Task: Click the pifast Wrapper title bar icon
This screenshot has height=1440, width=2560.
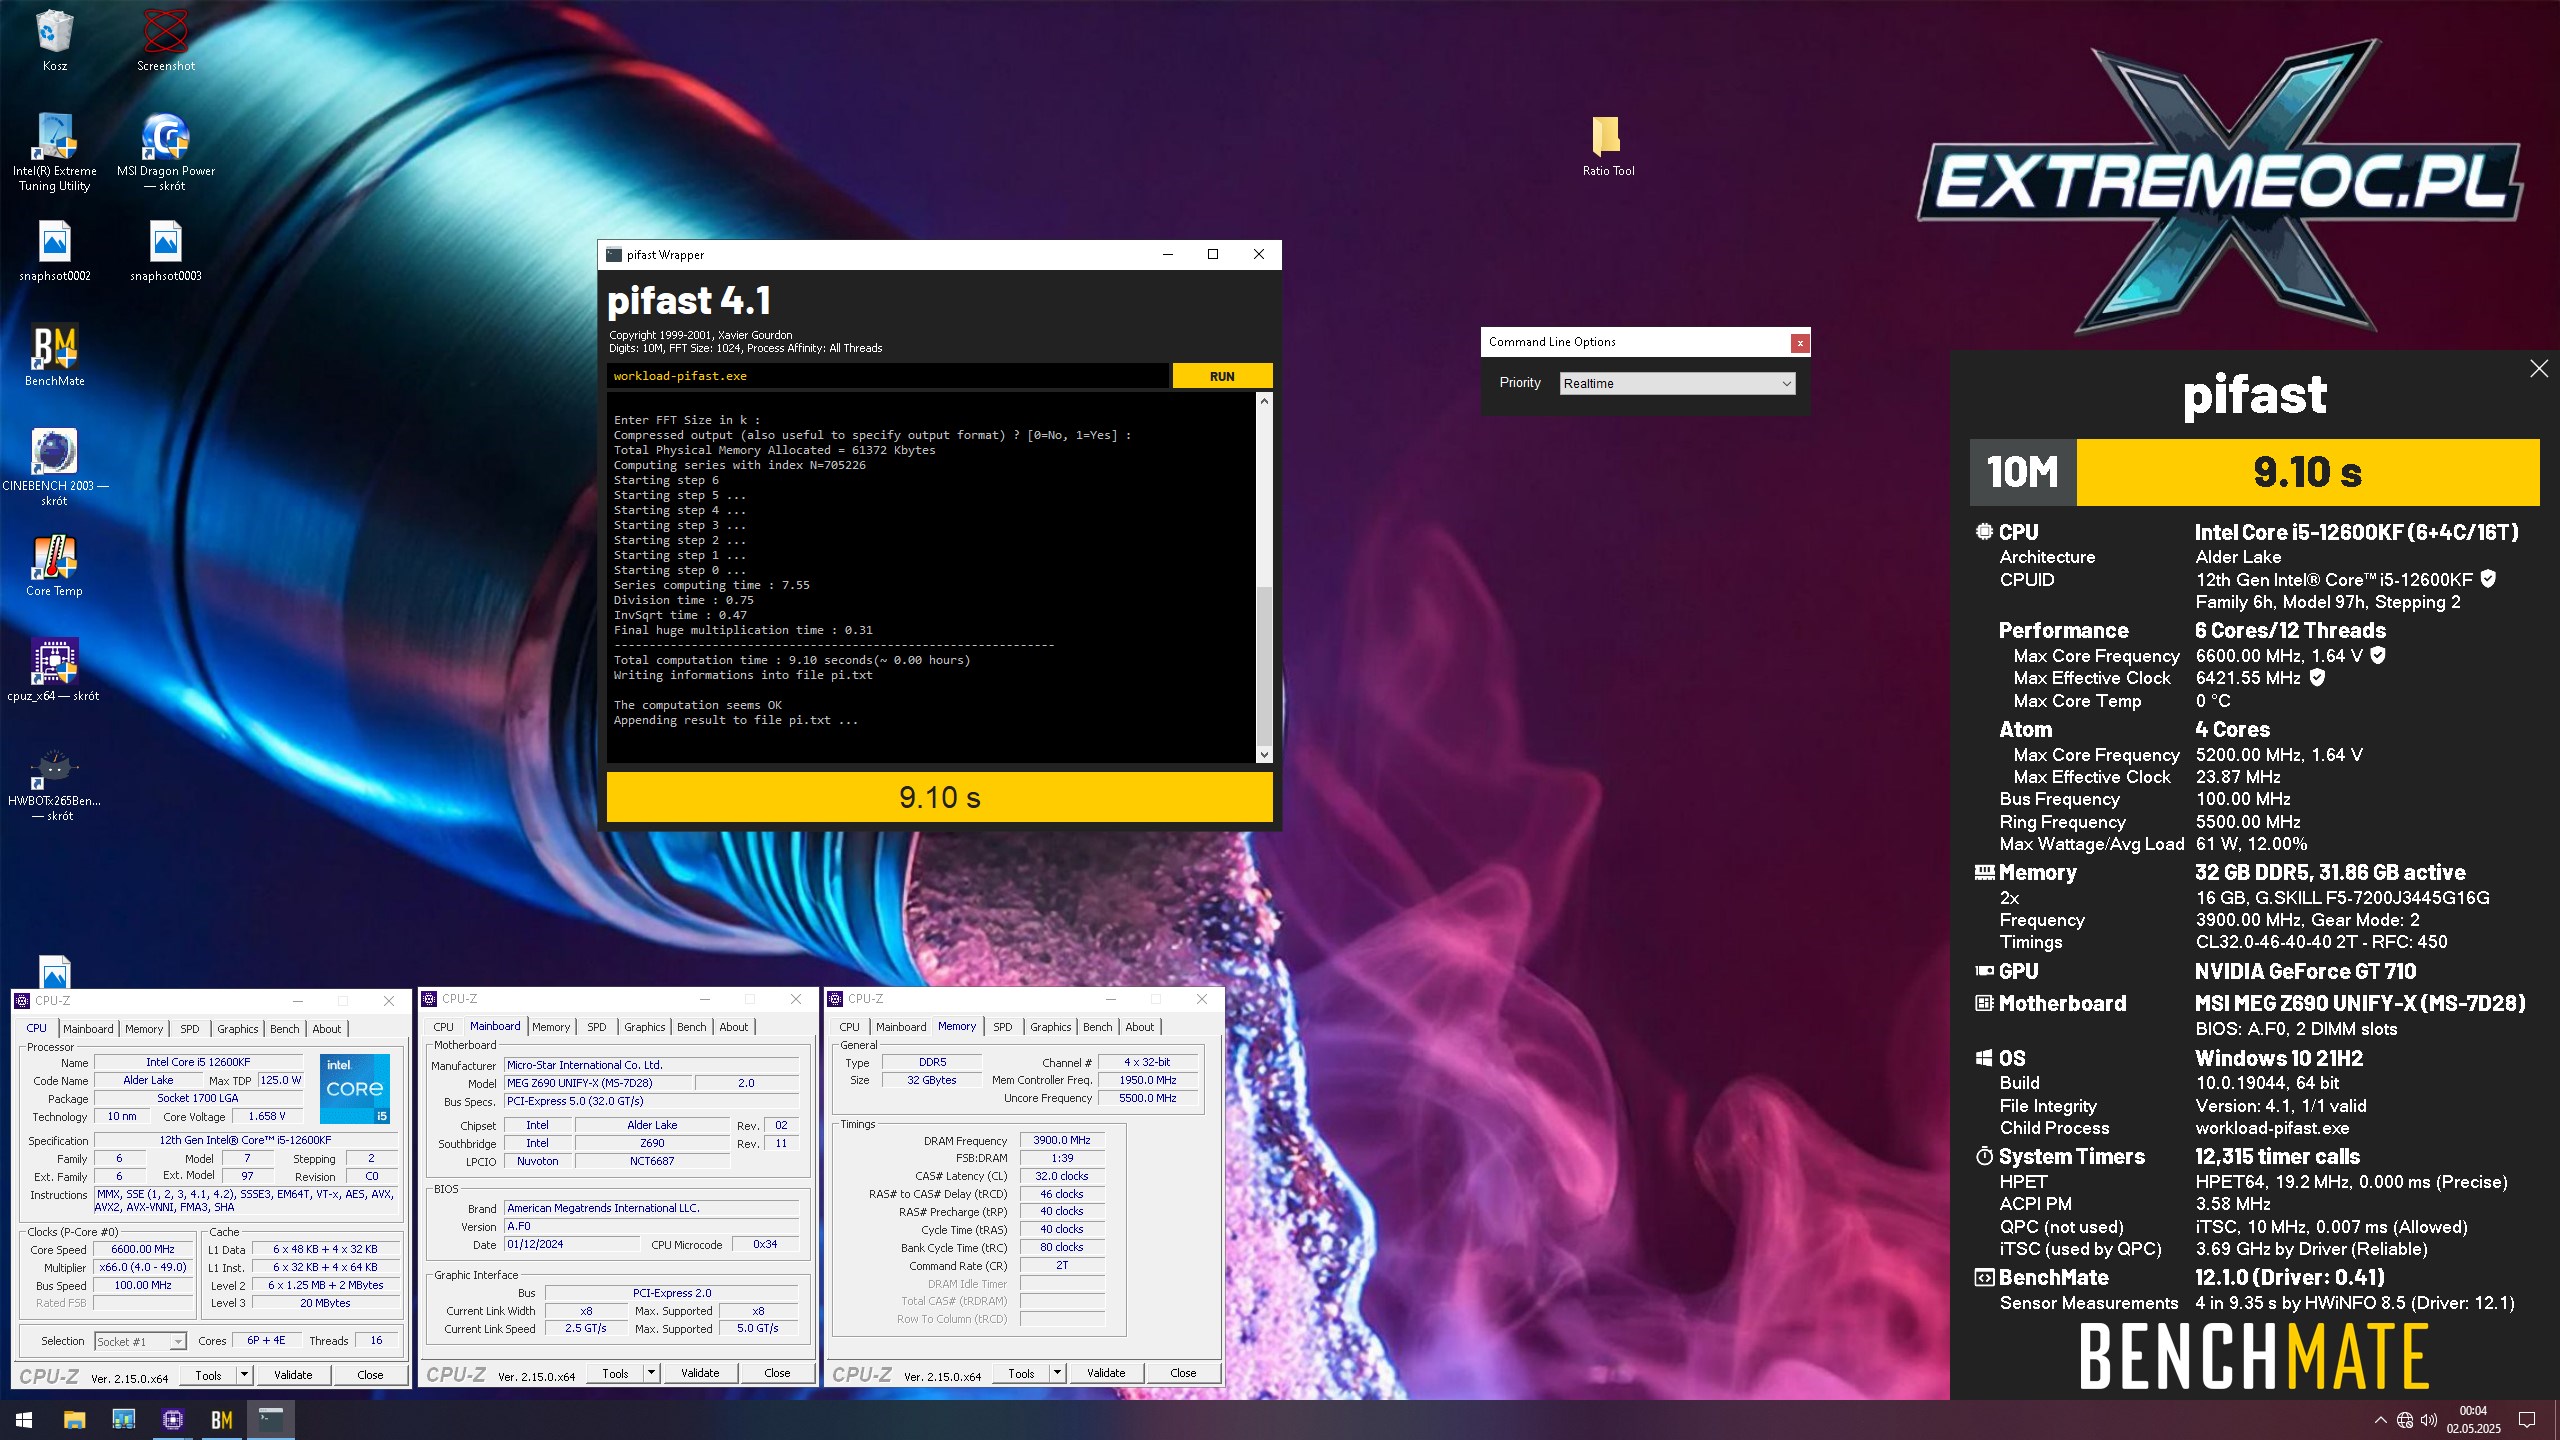Action: [x=614, y=255]
